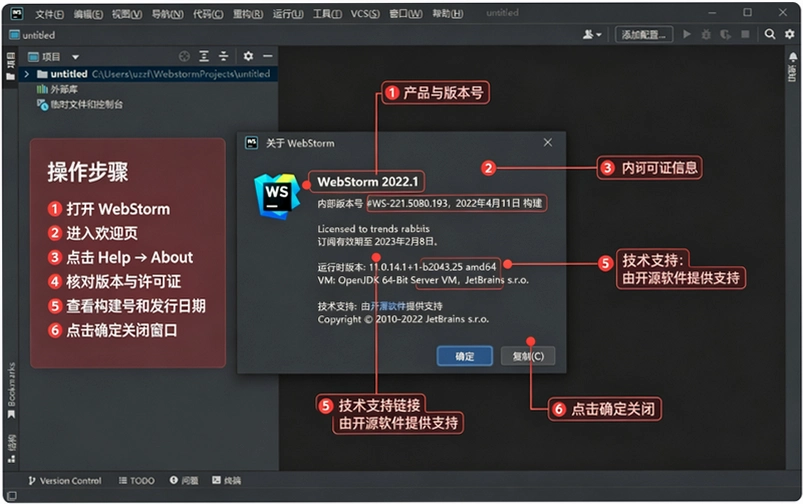Open Bookmarks tool window tab

click(11, 390)
